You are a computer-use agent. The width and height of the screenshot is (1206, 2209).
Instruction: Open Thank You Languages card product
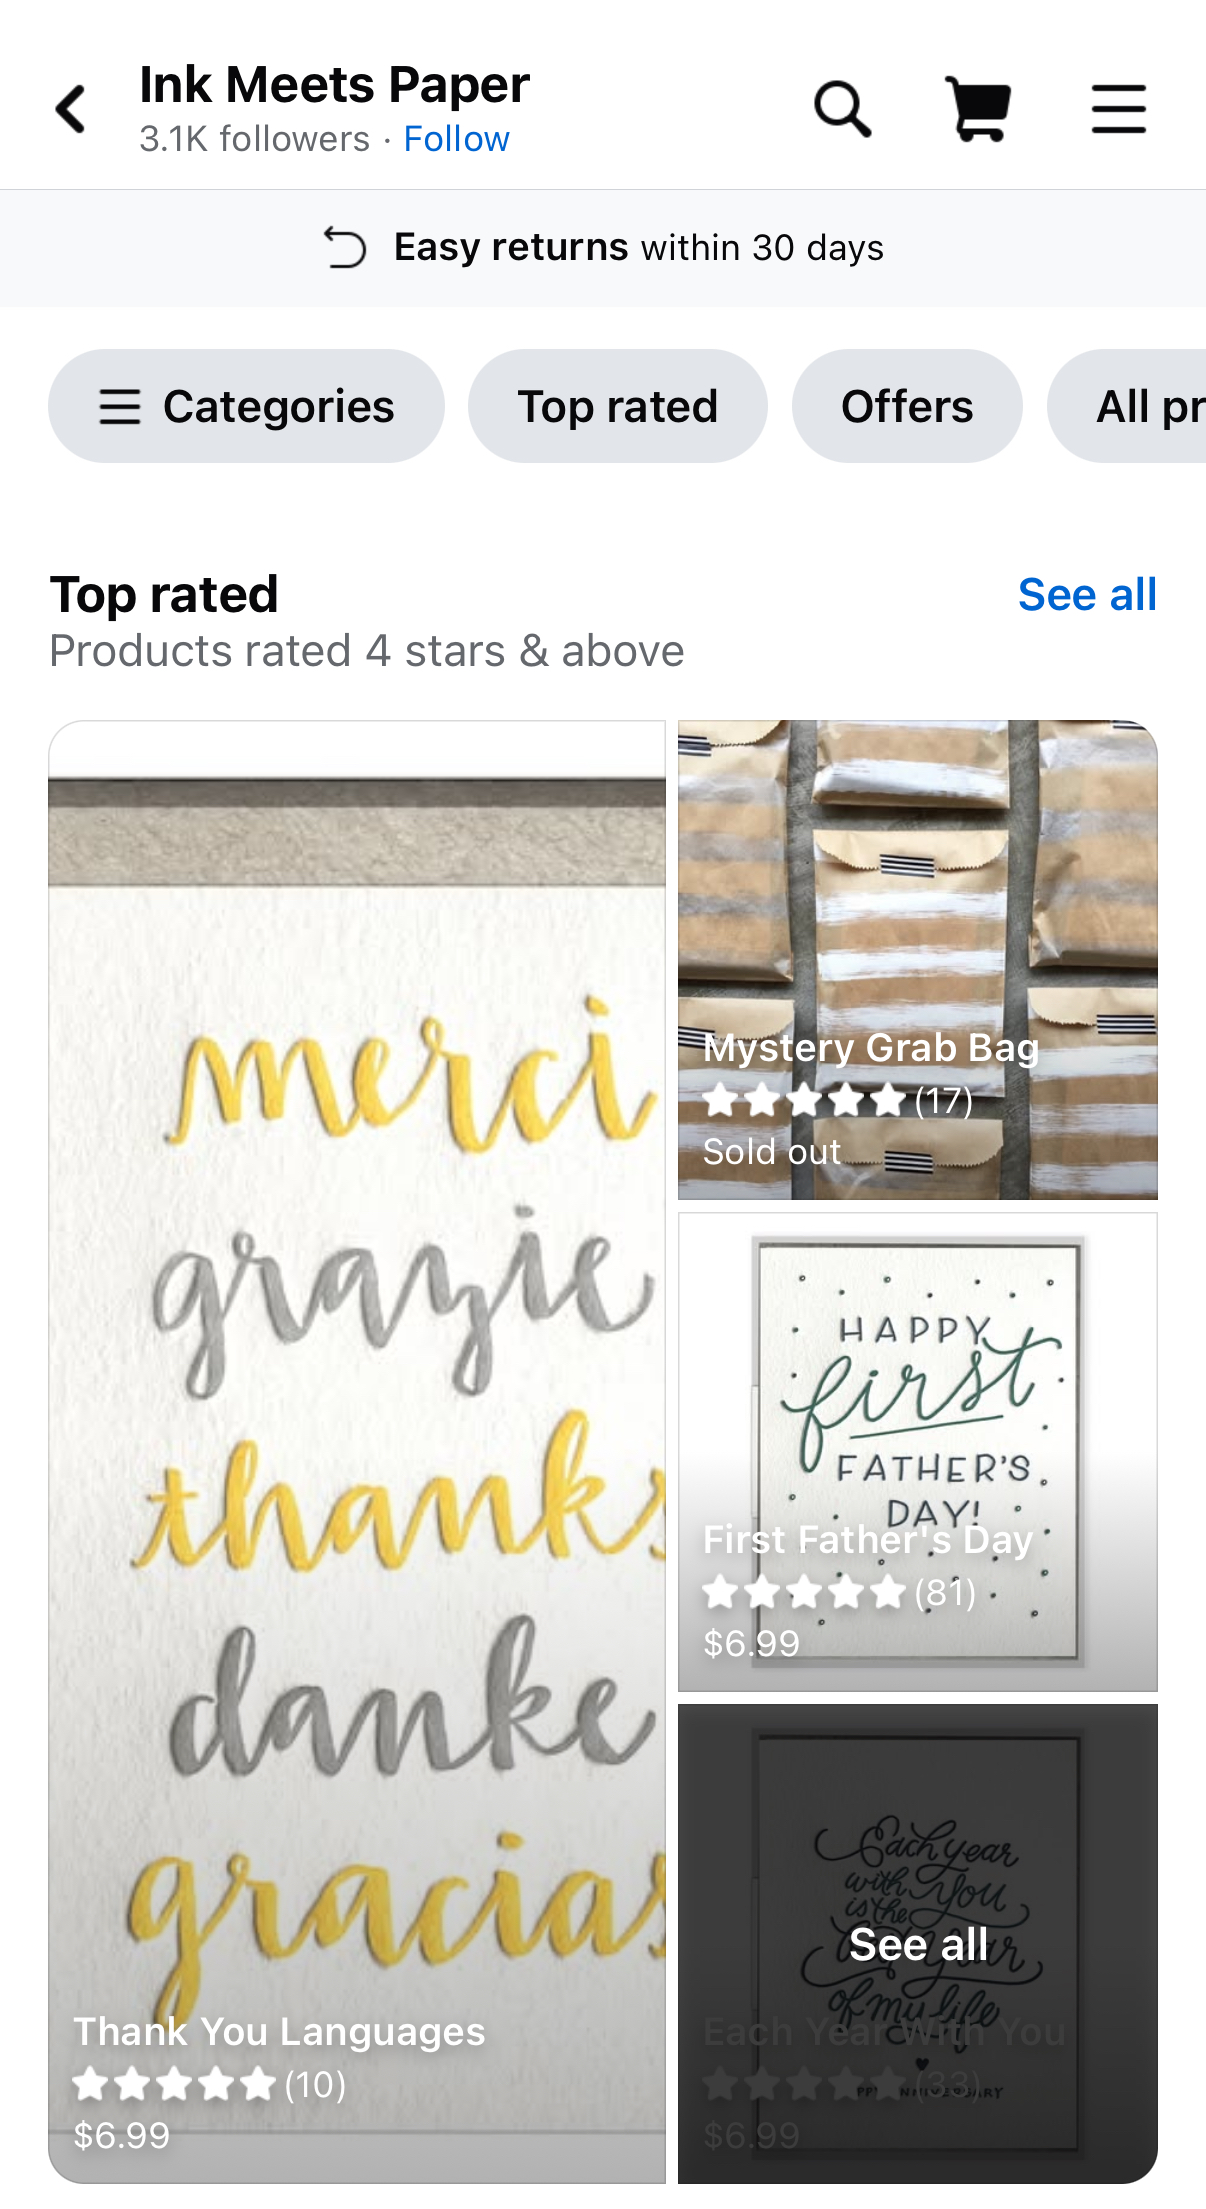click(357, 1451)
